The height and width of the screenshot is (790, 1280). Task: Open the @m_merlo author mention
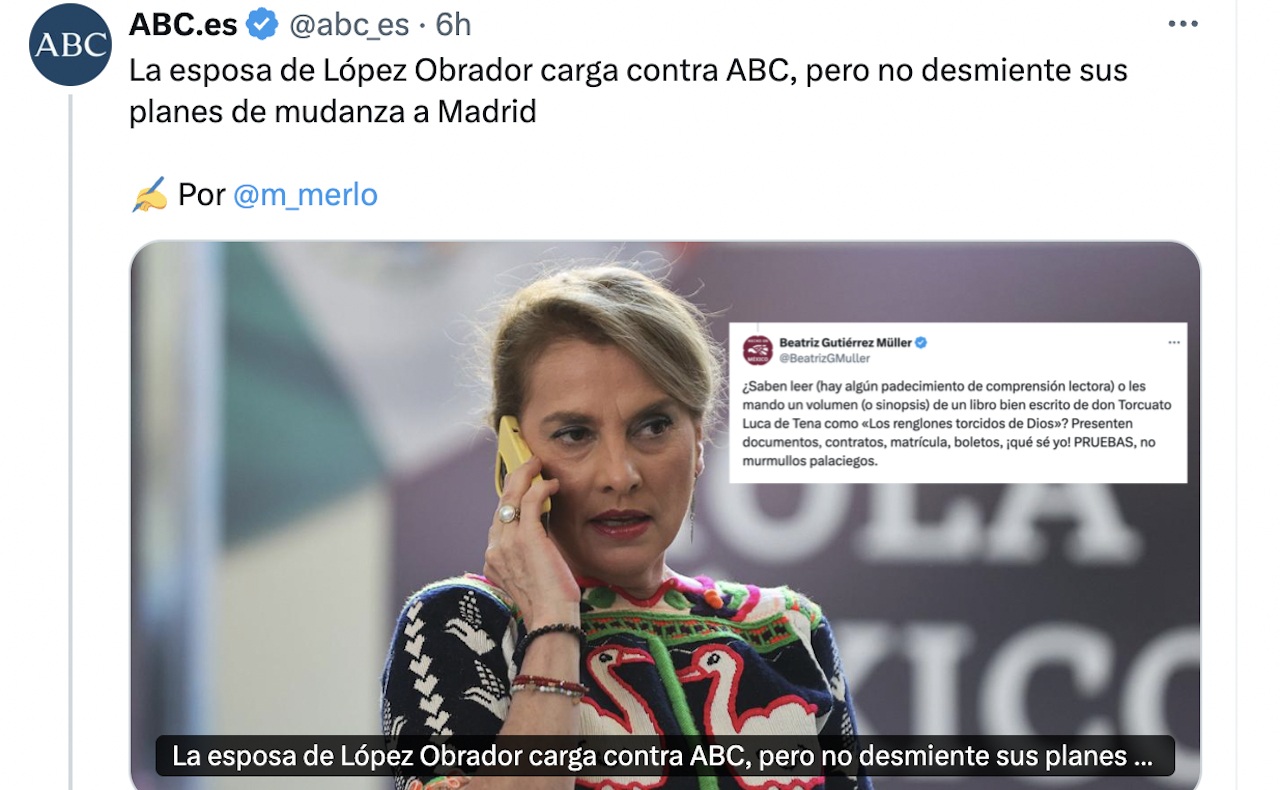[305, 194]
